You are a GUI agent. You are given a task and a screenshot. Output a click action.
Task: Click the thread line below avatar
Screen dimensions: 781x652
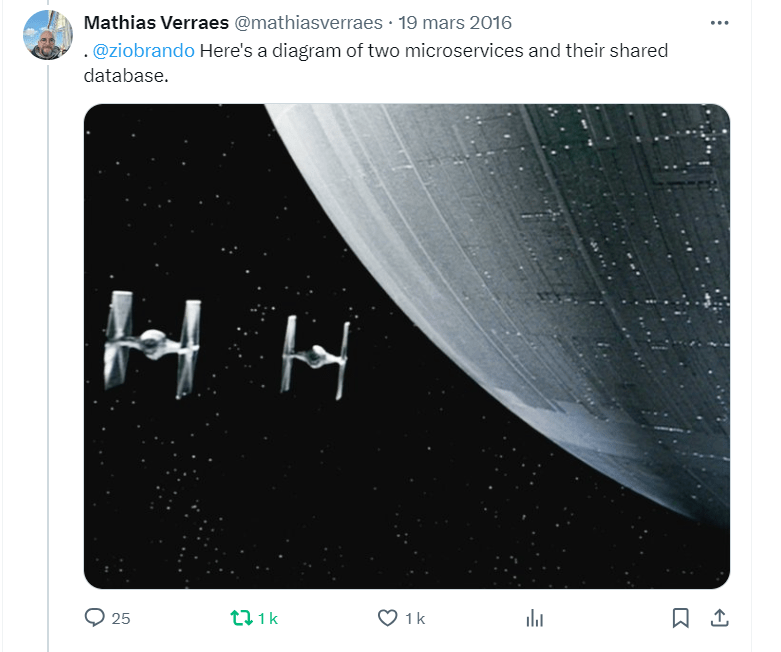(48, 356)
